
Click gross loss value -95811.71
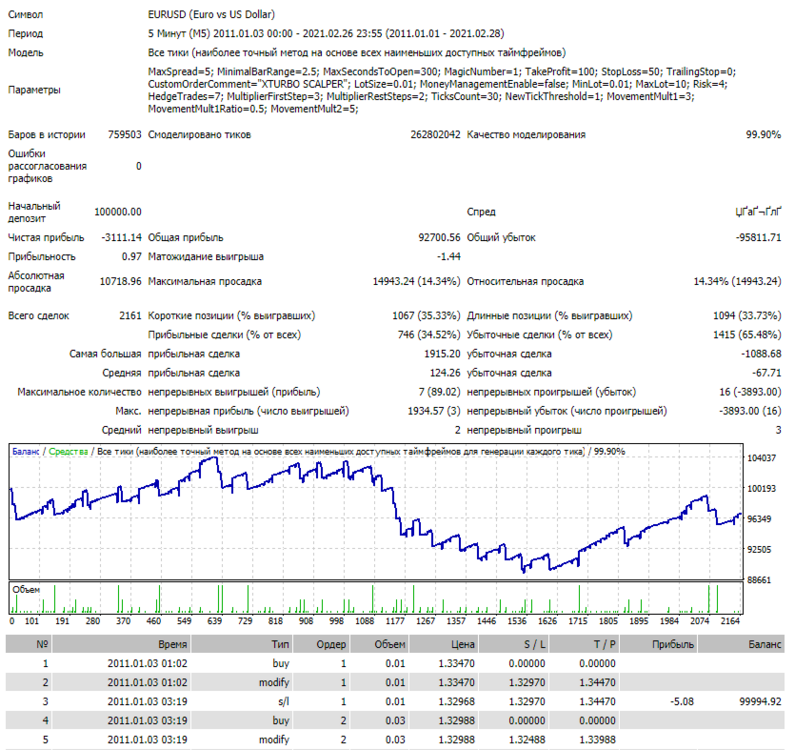click(x=758, y=237)
